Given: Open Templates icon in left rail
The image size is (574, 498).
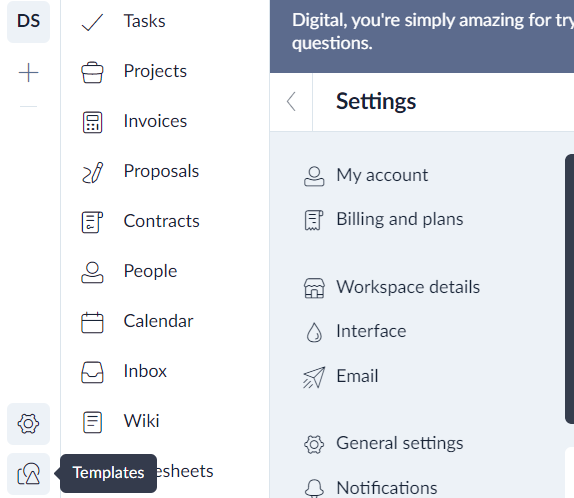Looking at the screenshot, I should coord(29,474).
